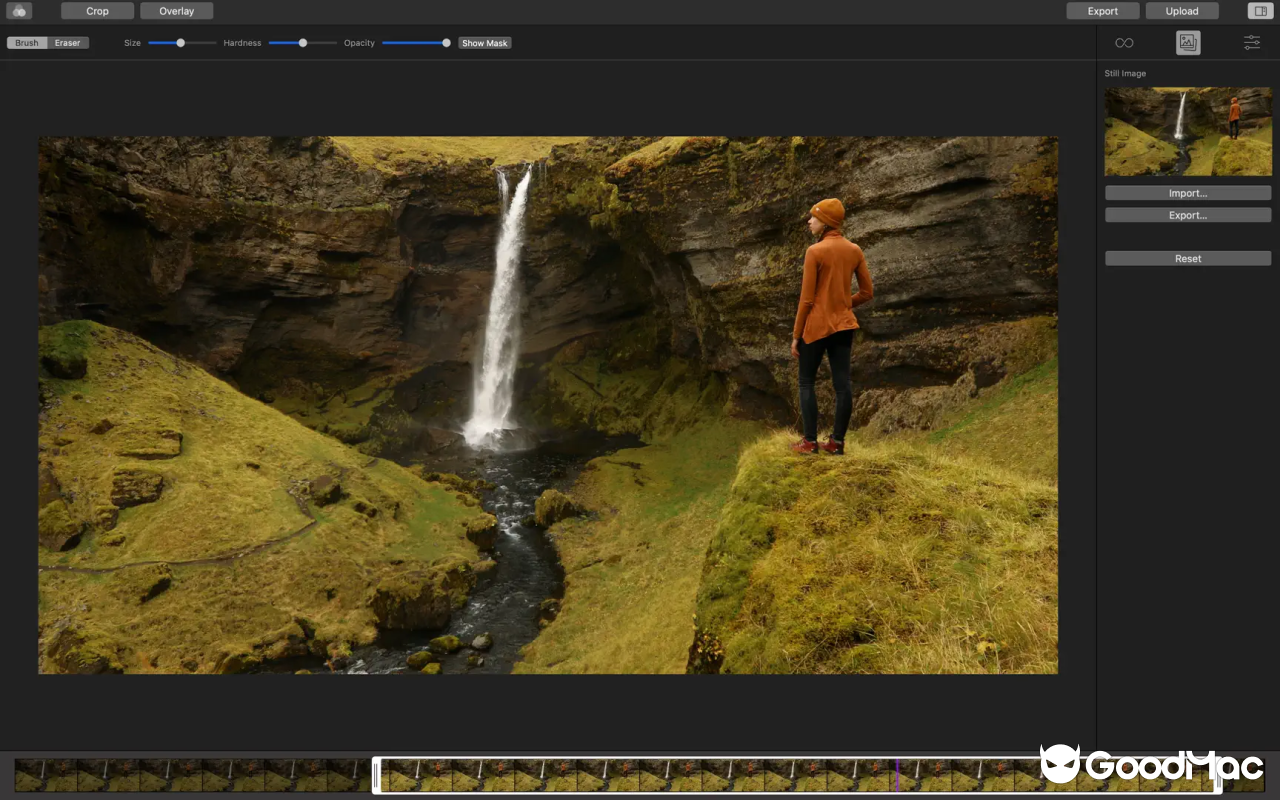
Task: Click the brush Size slider handle
Action: tap(180, 42)
